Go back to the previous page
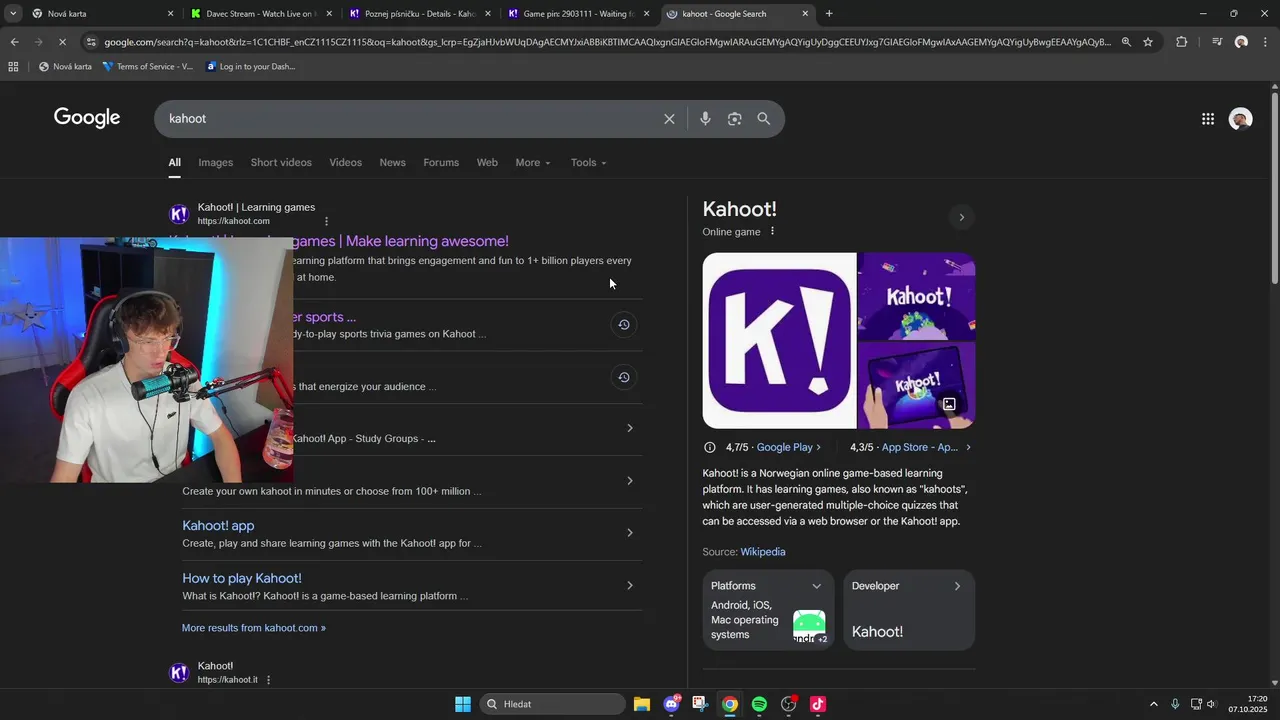1280x720 pixels. [14, 42]
